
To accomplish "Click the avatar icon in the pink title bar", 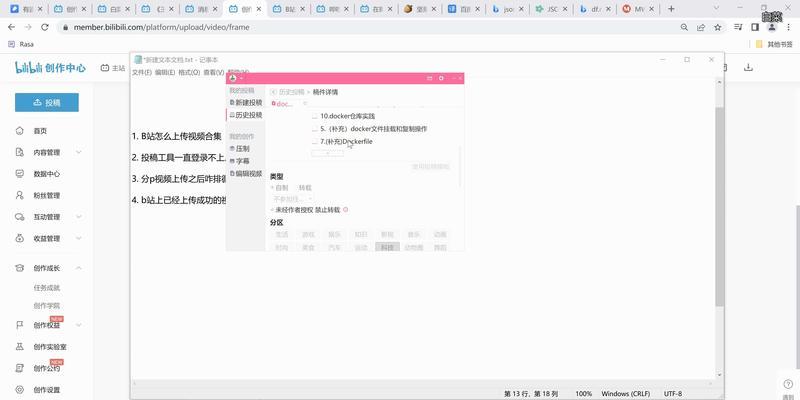I will pyautogui.click(x=233, y=78).
